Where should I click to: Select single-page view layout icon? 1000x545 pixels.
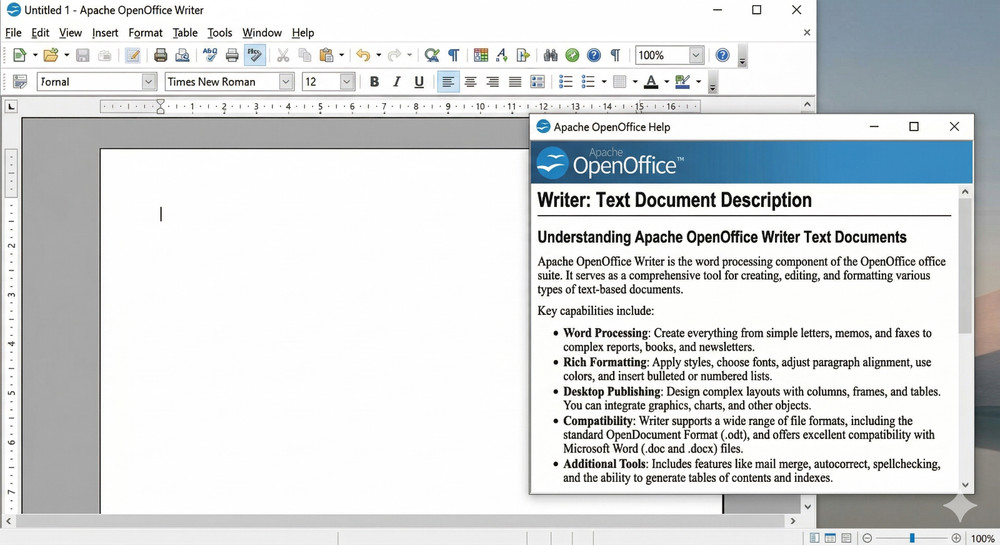click(x=814, y=538)
